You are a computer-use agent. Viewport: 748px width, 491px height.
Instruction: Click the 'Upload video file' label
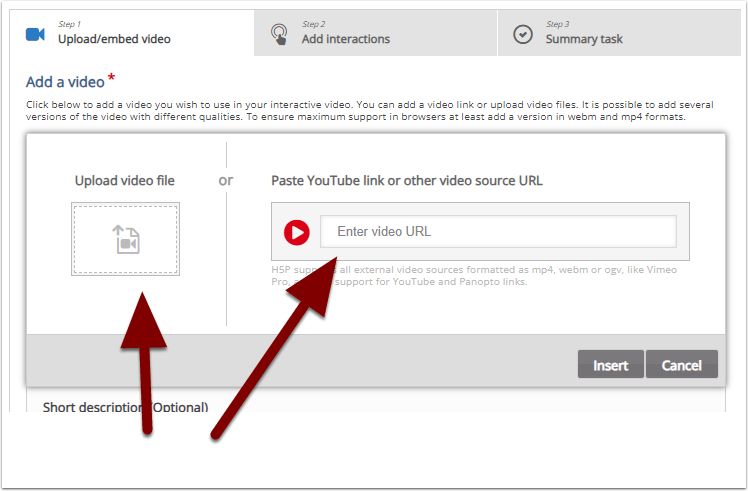(125, 181)
